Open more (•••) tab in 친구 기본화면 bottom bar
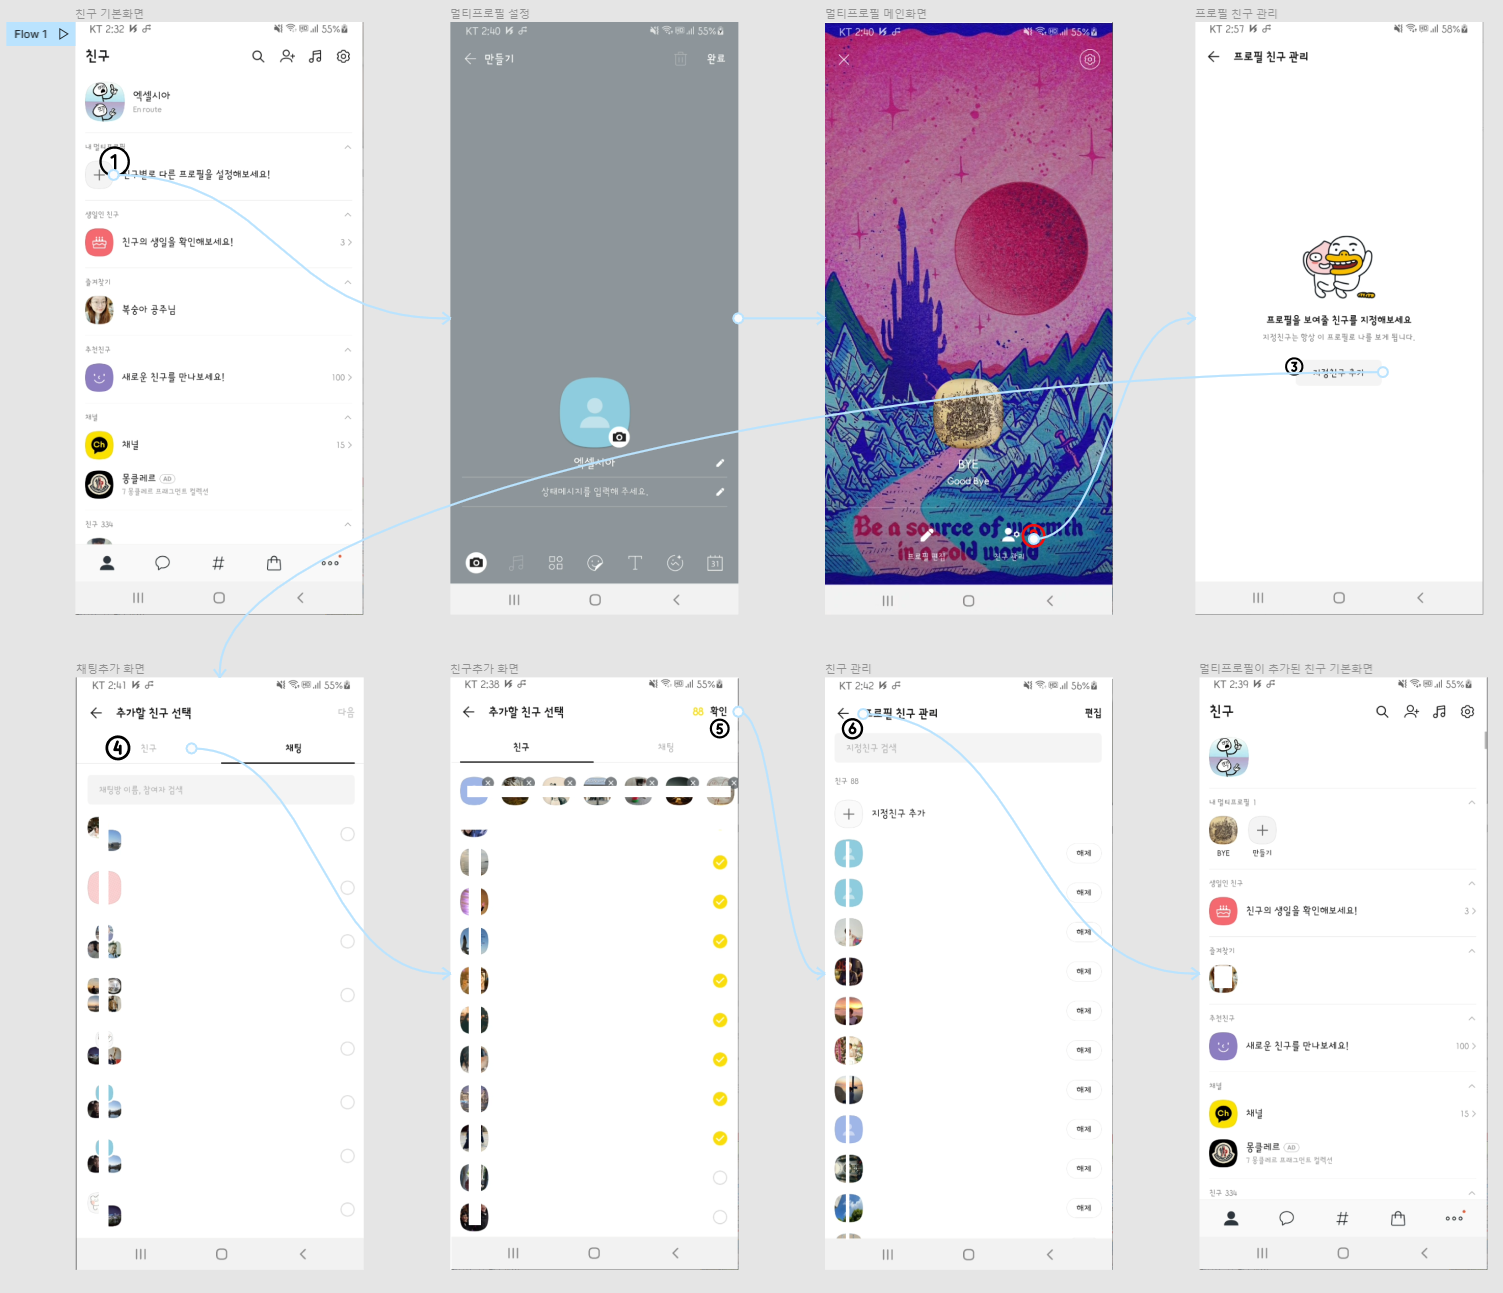The height and width of the screenshot is (1293, 1503). coord(330,563)
